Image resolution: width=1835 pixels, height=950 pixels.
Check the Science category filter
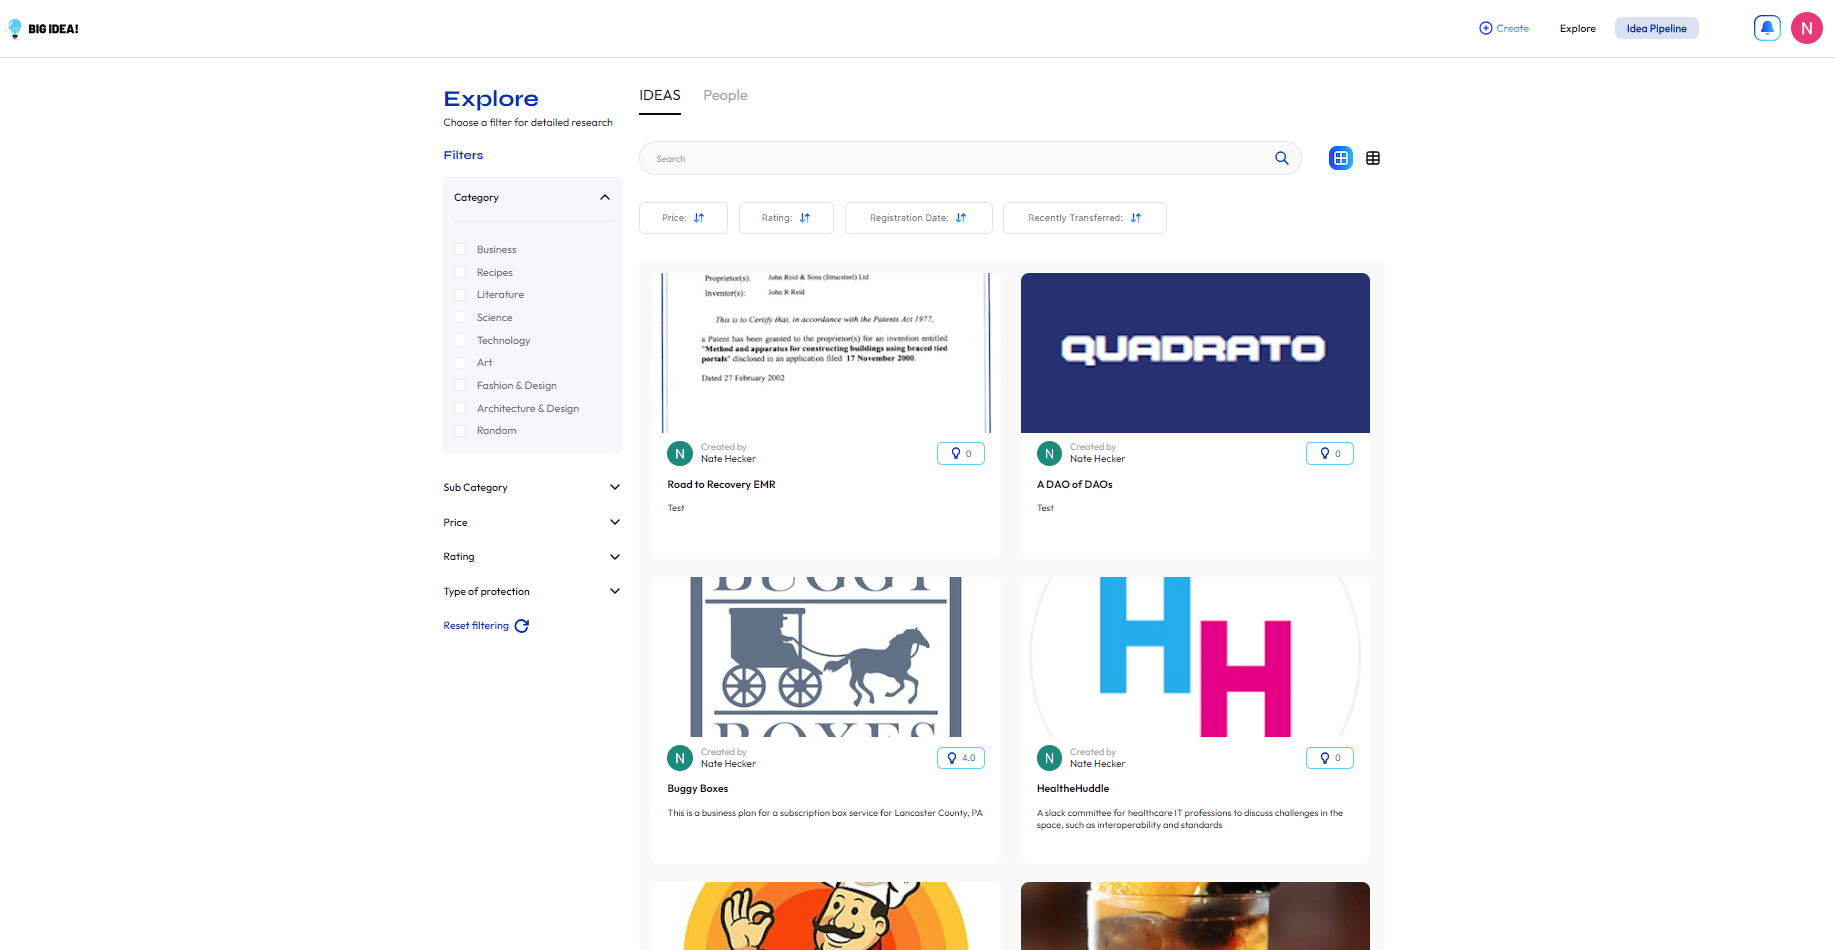click(460, 317)
